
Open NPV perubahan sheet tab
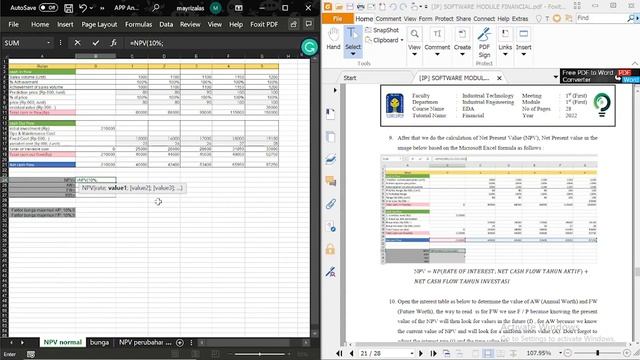(145, 342)
